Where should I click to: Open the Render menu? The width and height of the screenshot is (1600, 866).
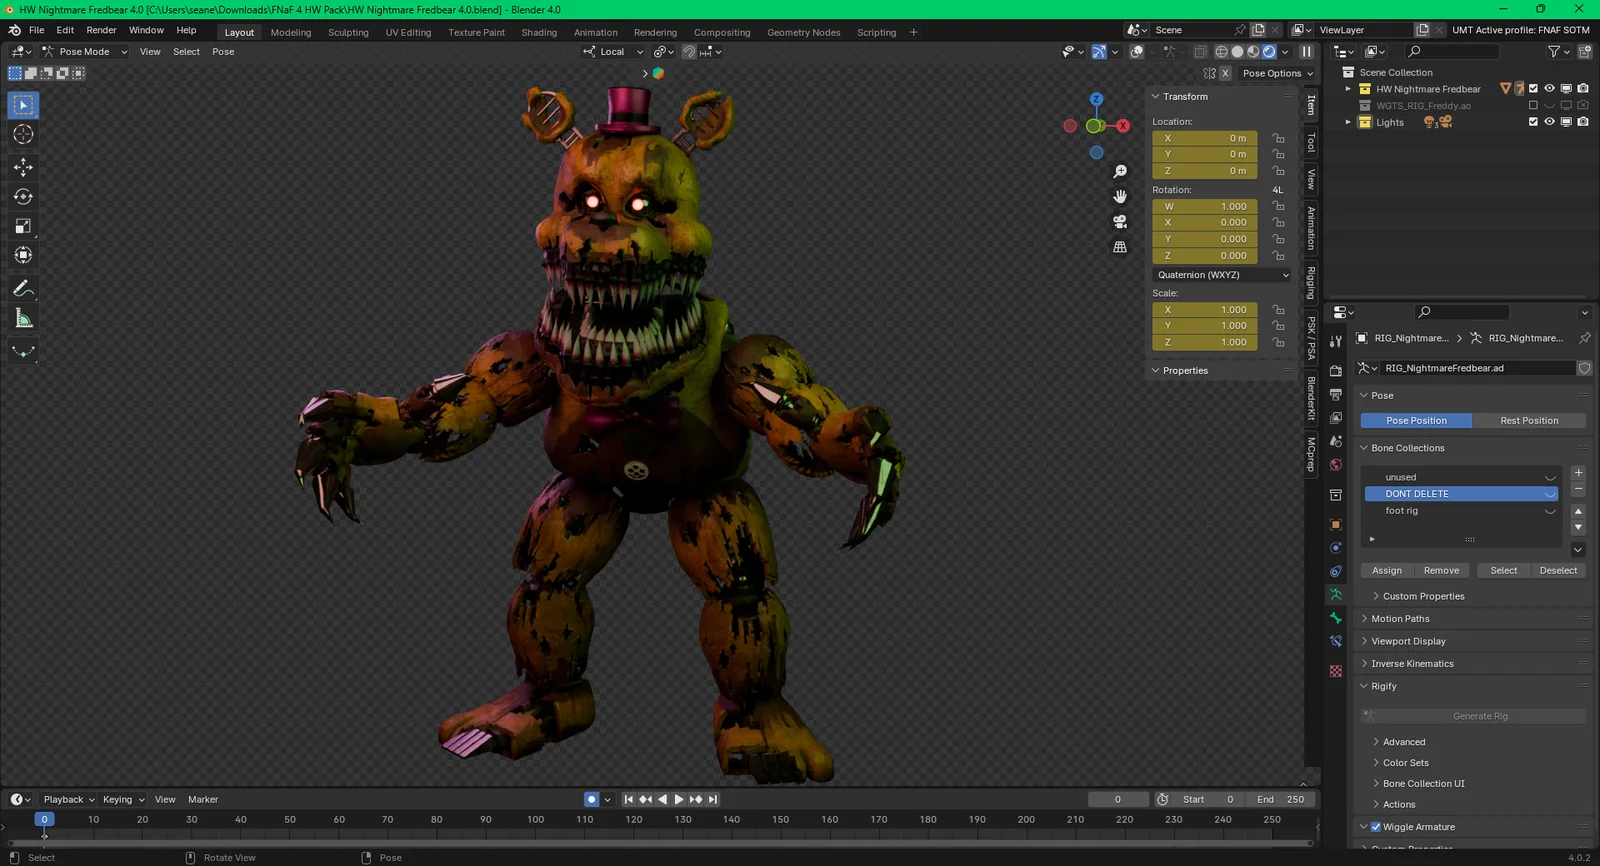101,30
